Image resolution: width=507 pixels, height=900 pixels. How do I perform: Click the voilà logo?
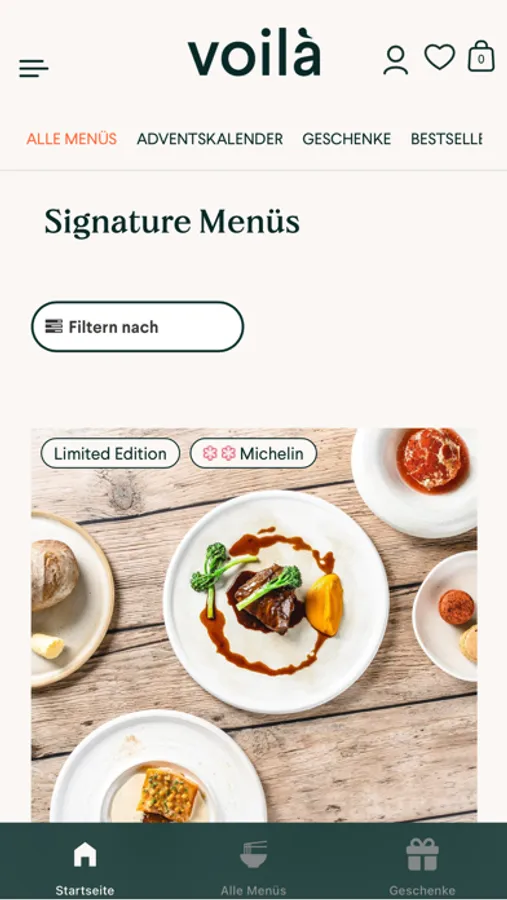(254, 52)
